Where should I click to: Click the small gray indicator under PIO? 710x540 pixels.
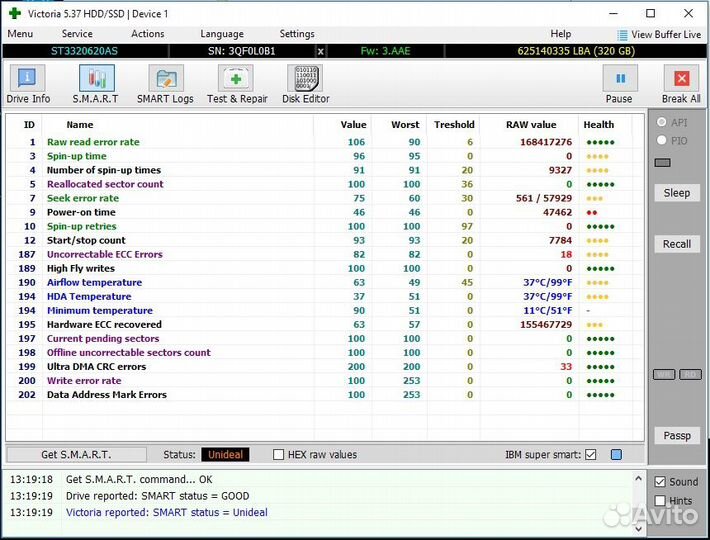pos(662,162)
